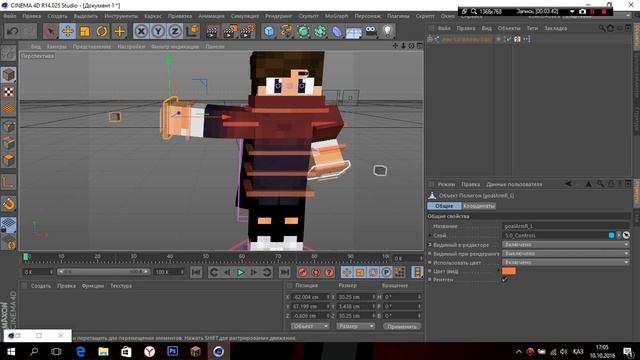Activate the Move tool
This screenshot has width=640, height=360.
point(68,31)
